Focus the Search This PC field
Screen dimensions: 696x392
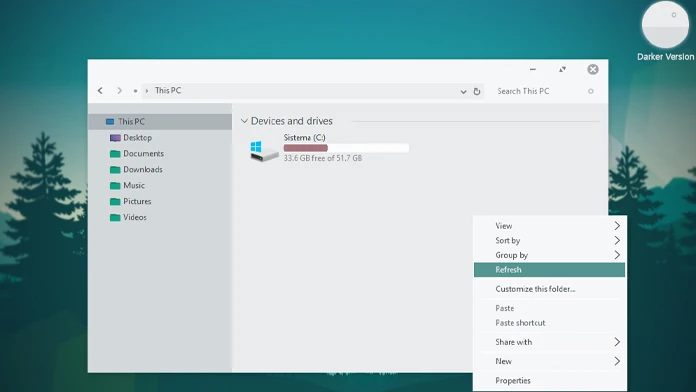[x=546, y=91]
